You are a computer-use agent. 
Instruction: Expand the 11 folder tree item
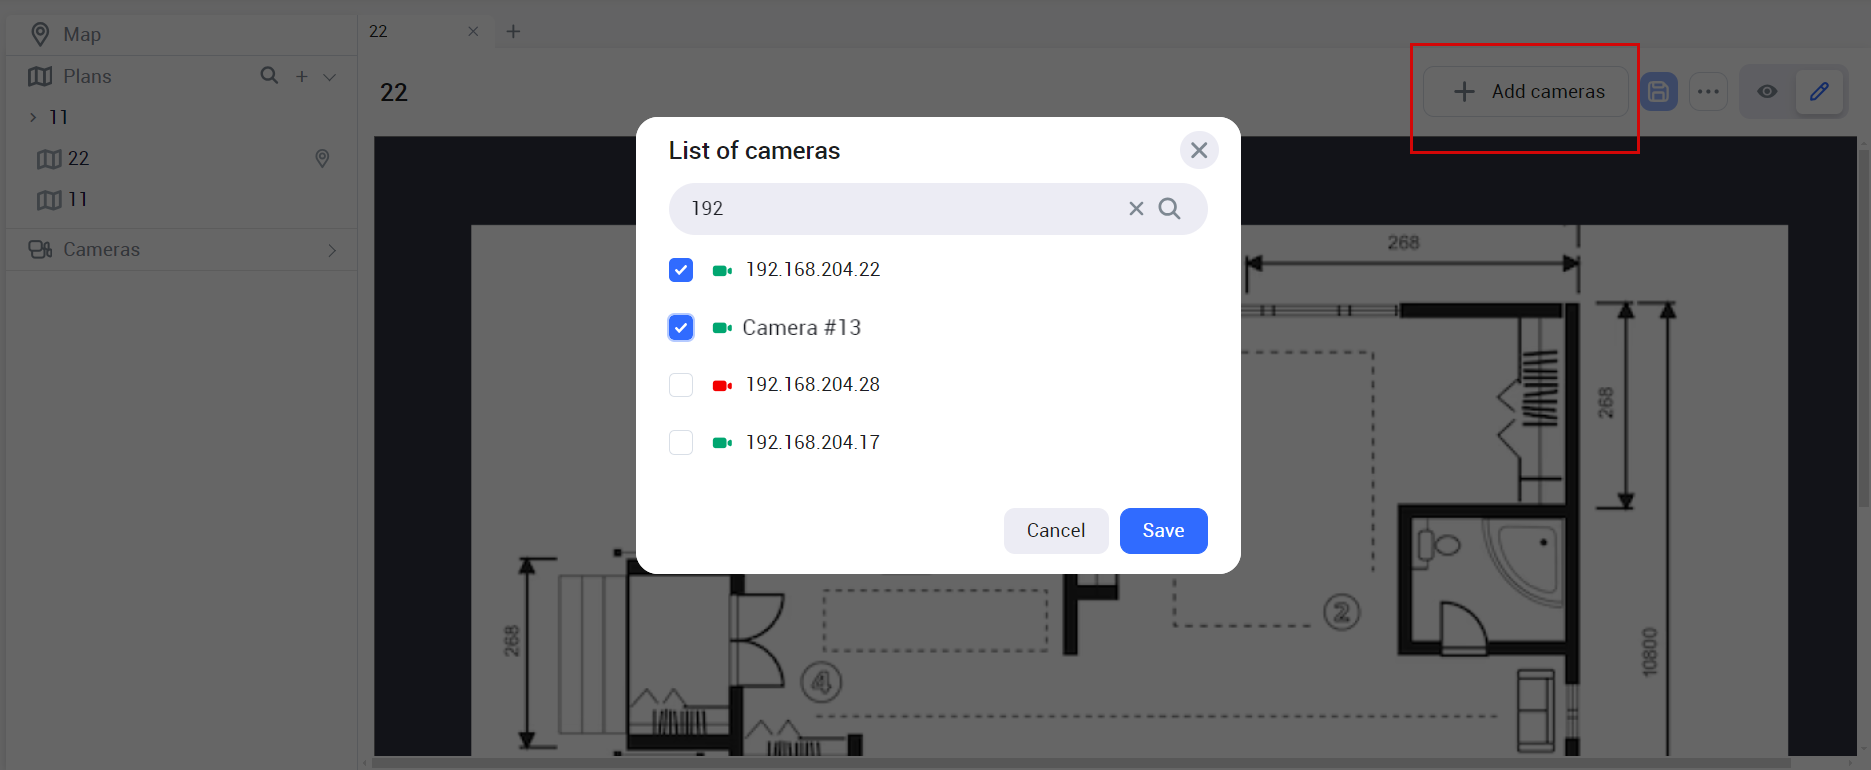click(33, 118)
